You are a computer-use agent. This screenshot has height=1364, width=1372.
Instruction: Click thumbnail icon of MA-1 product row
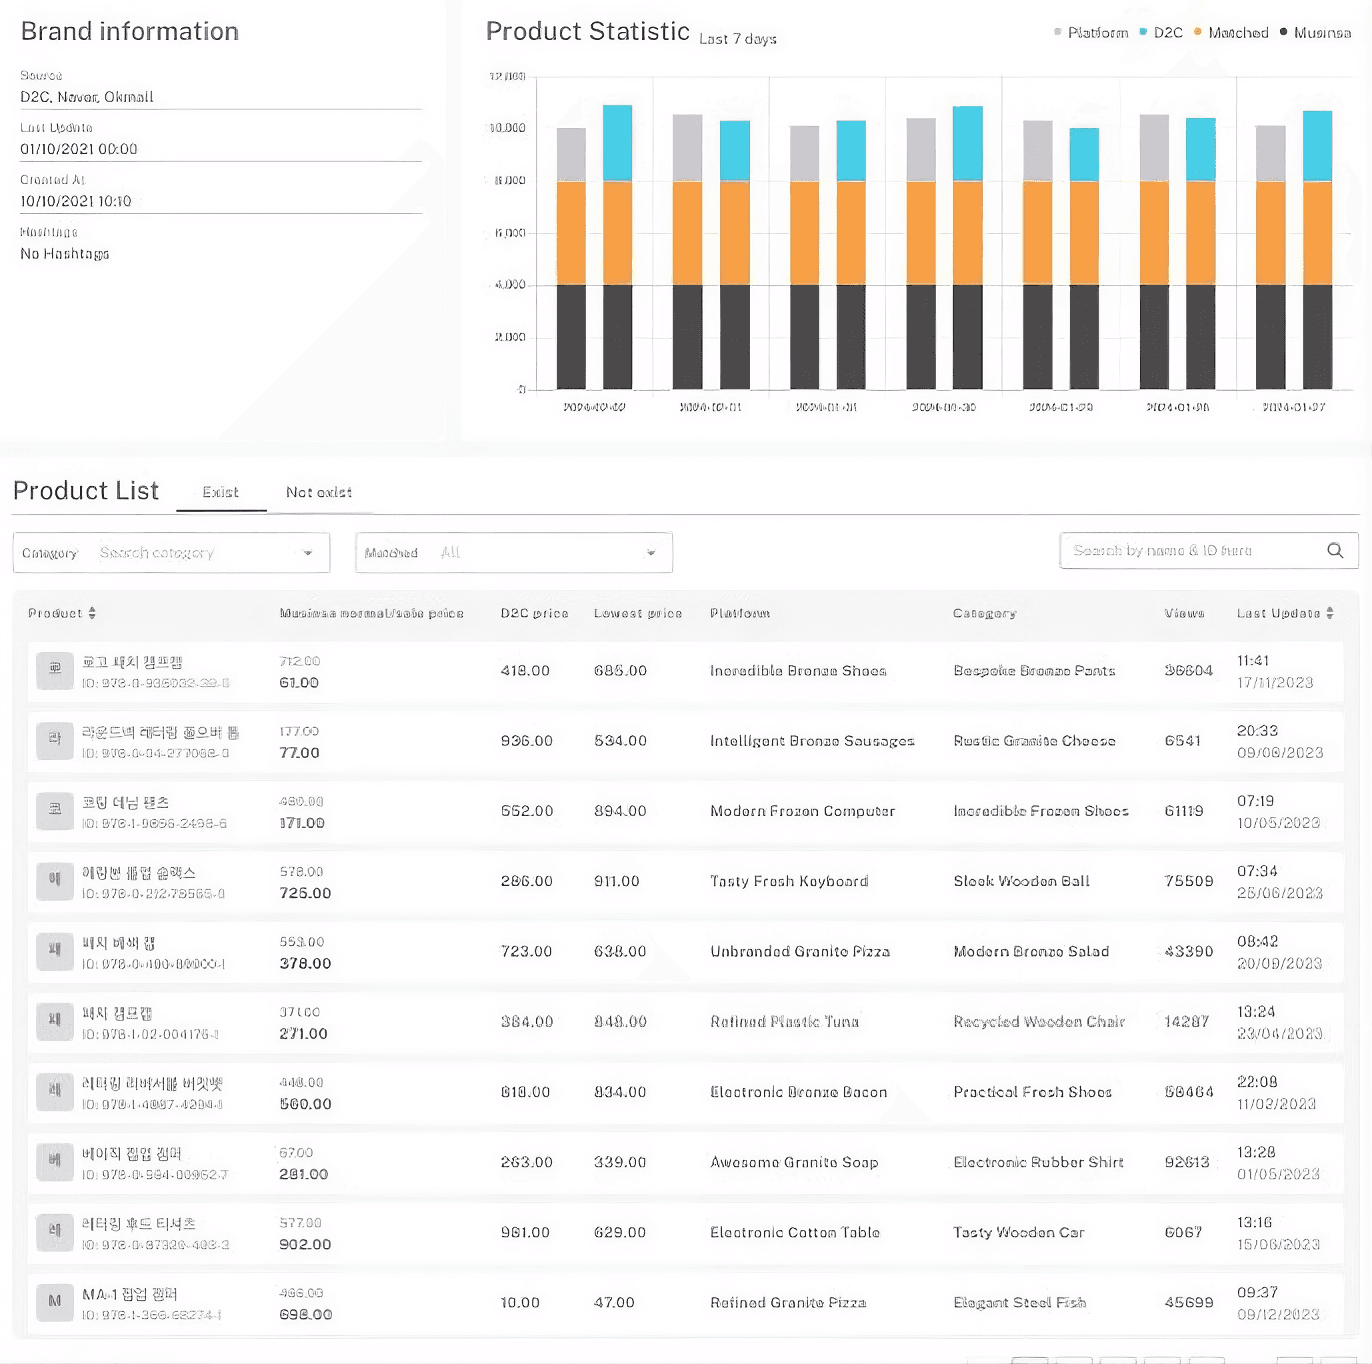click(55, 1302)
